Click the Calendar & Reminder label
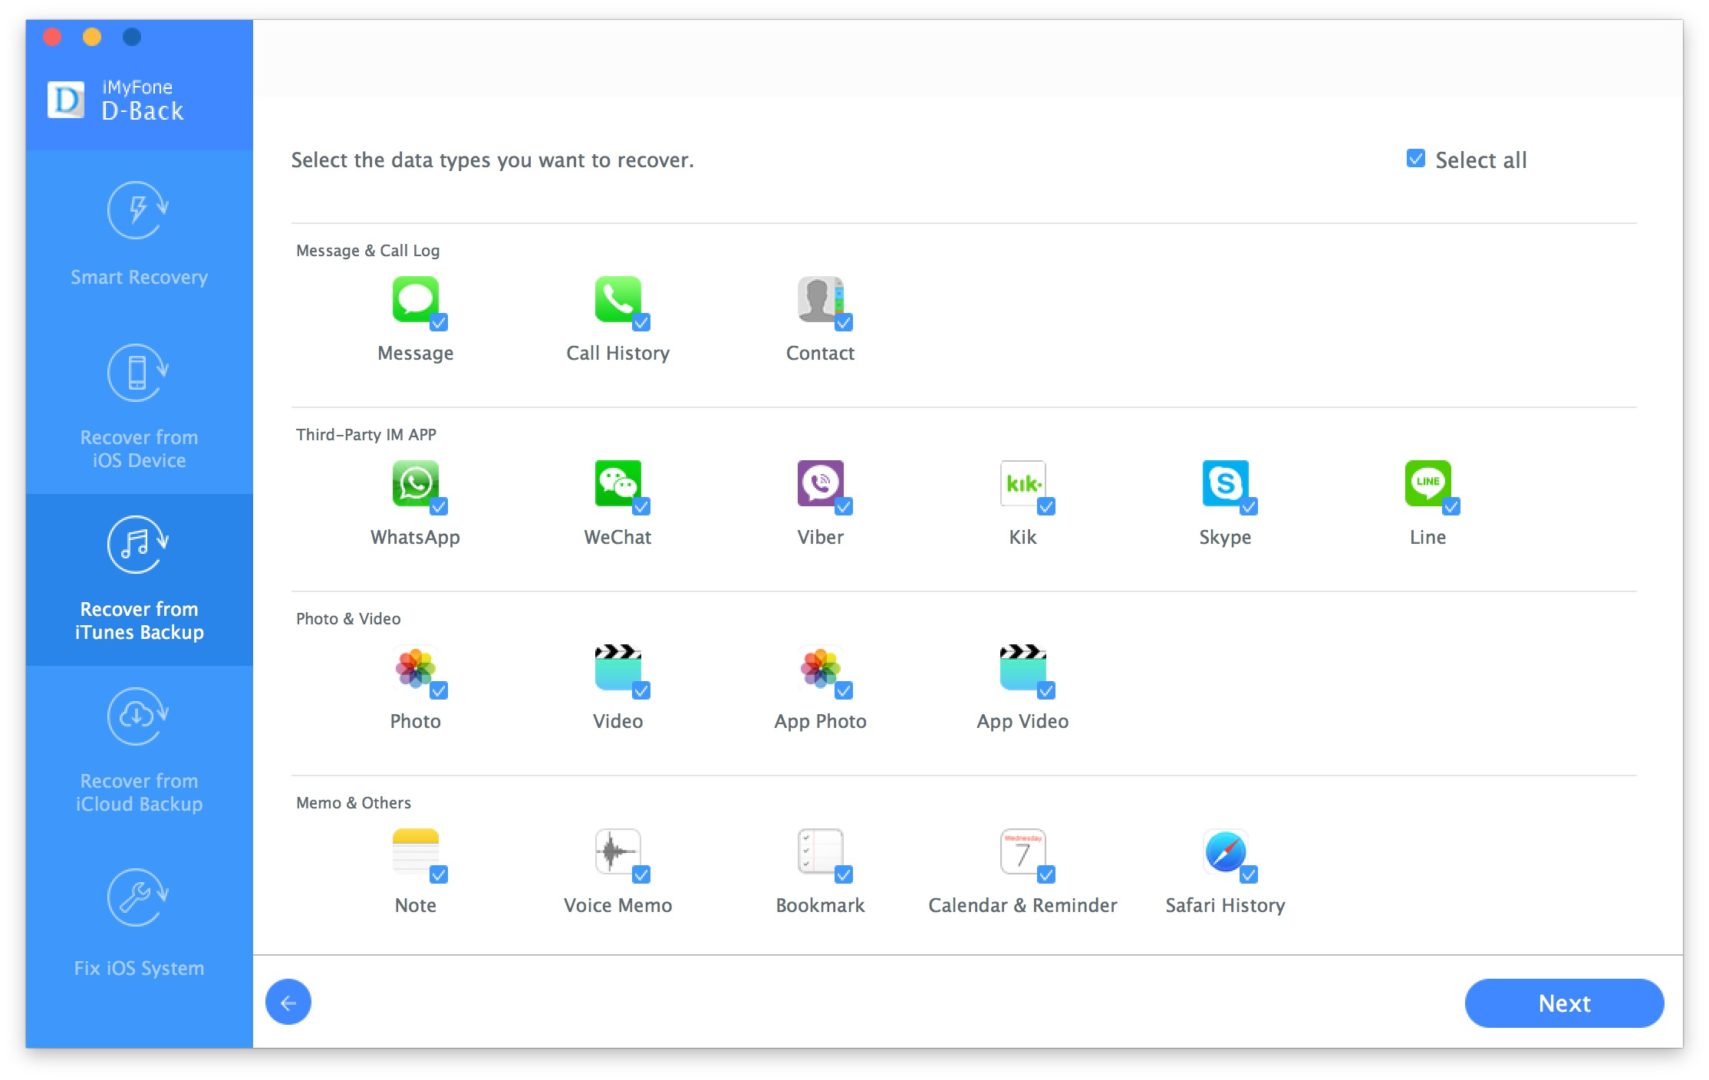The image size is (1709, 1080). click(1022, 905)
